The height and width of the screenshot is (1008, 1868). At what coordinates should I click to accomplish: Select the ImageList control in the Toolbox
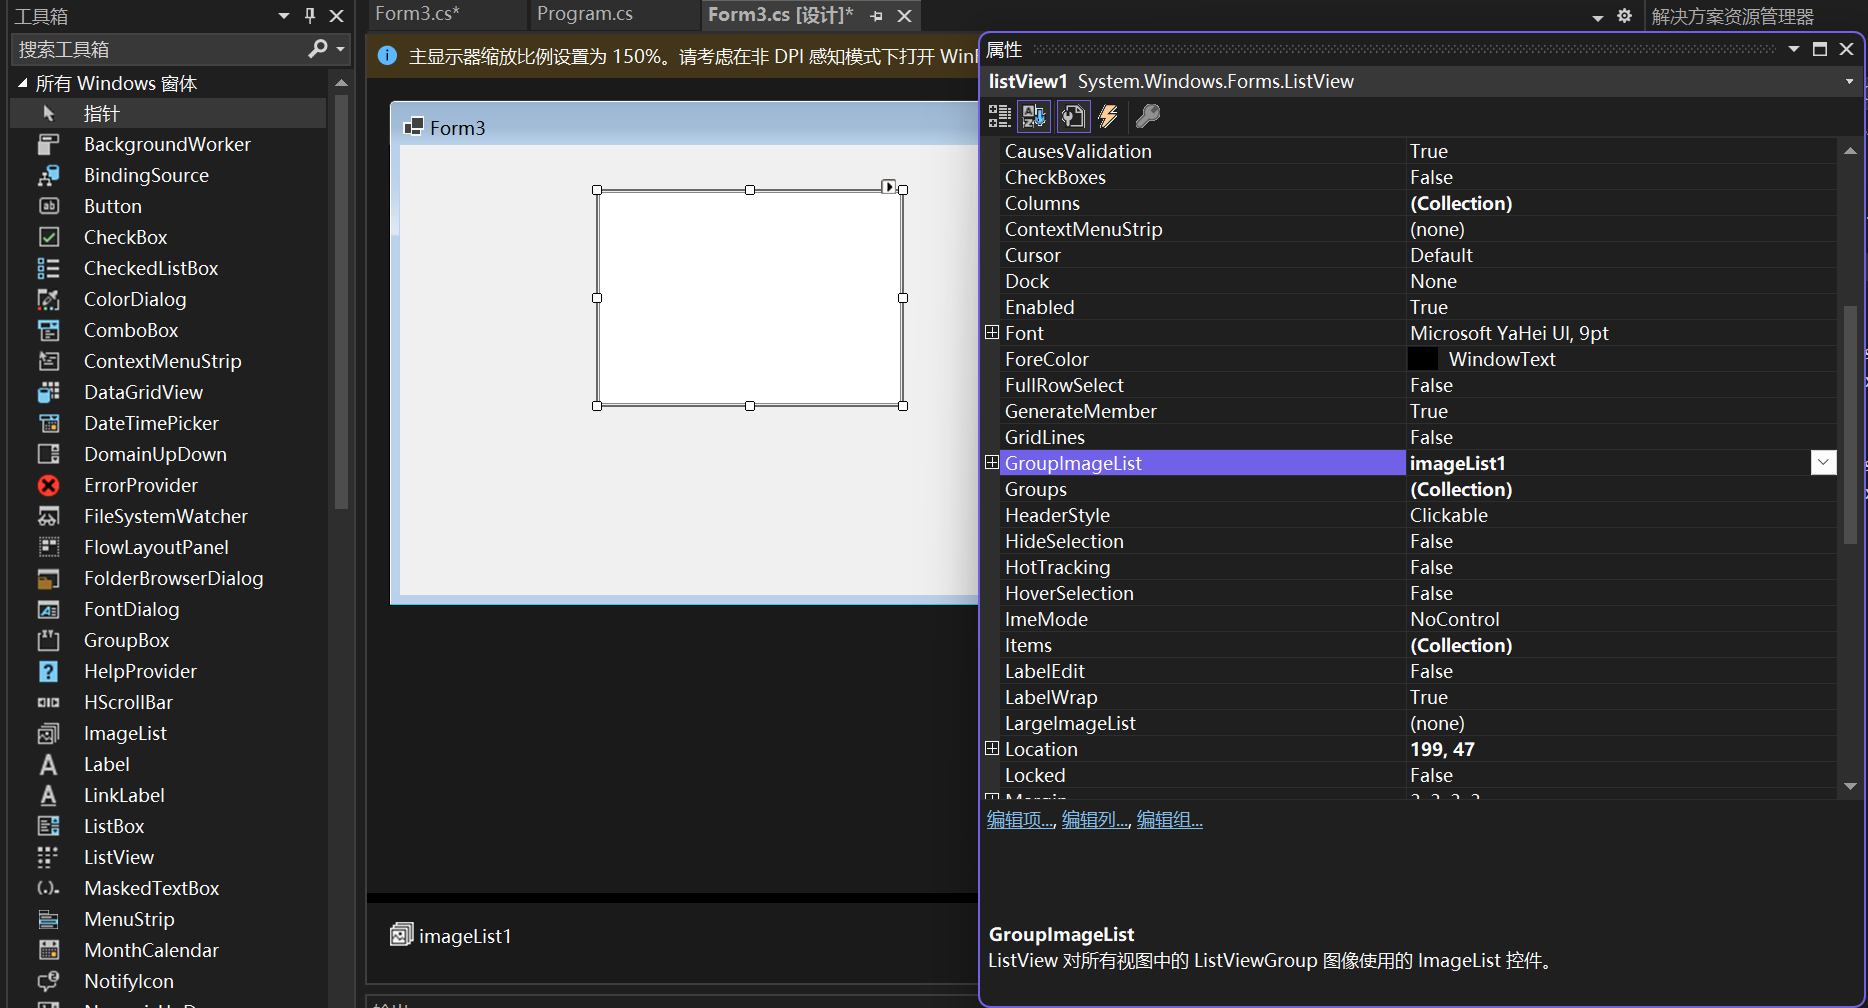(125, 733)
